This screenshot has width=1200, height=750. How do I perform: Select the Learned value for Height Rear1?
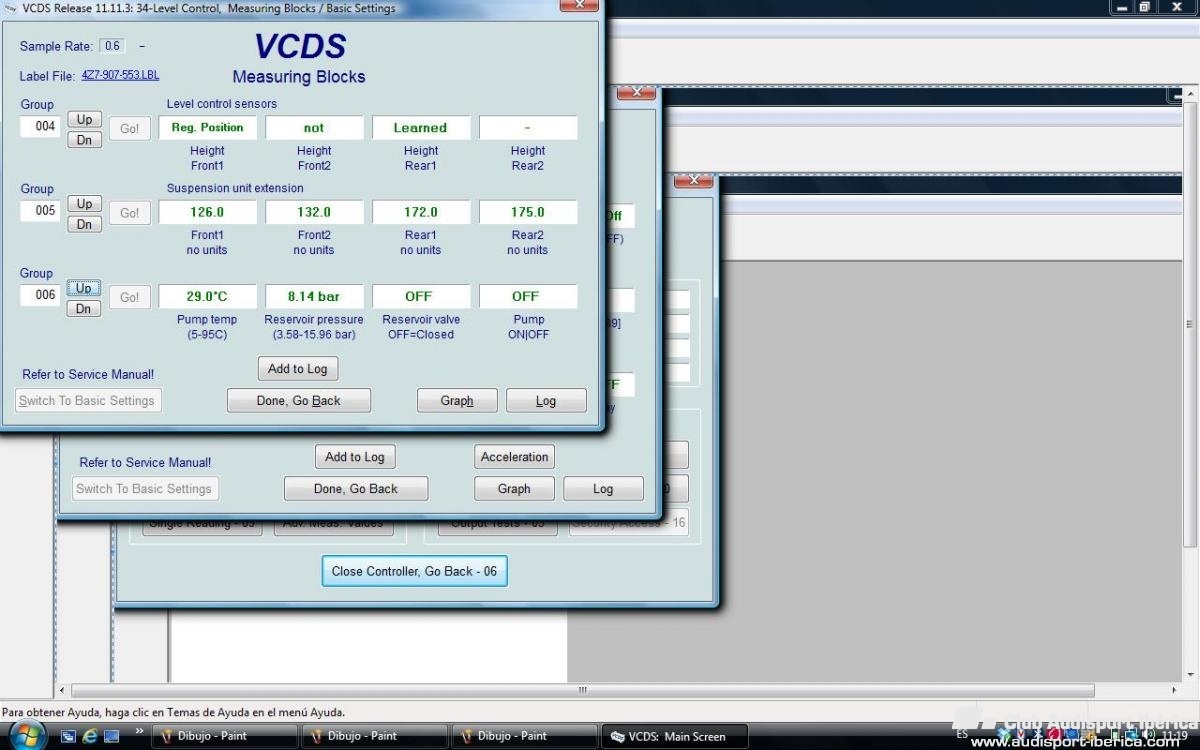(x=420, y=128)
